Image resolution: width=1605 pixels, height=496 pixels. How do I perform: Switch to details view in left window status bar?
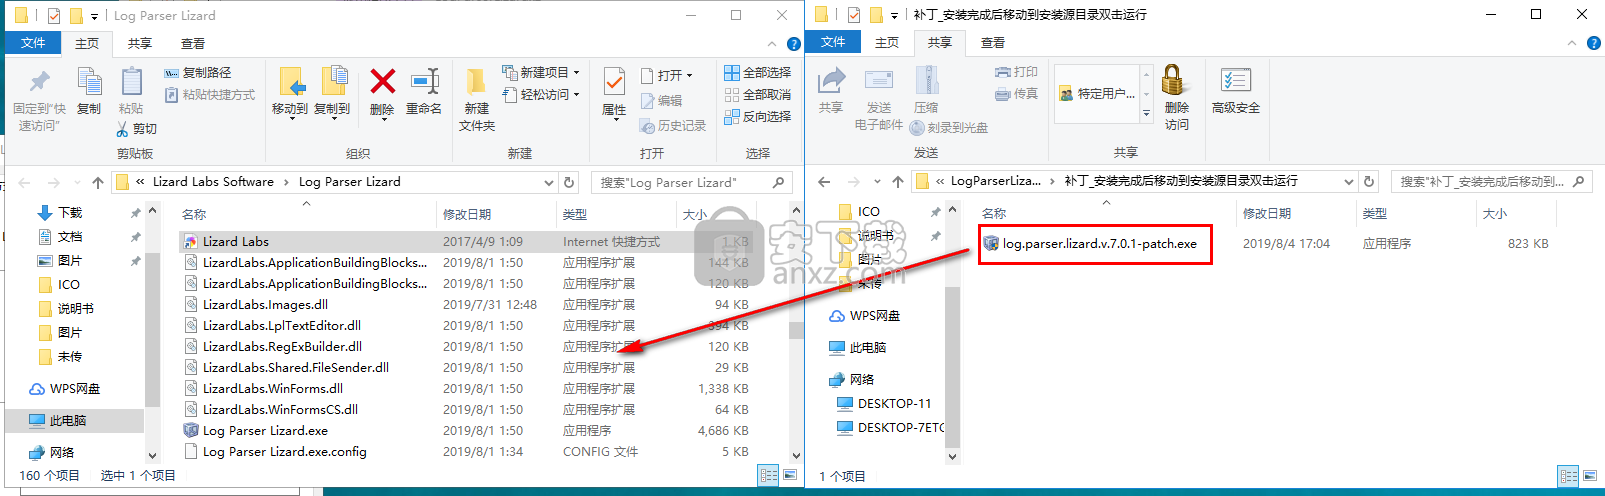(x=769, y=475)
